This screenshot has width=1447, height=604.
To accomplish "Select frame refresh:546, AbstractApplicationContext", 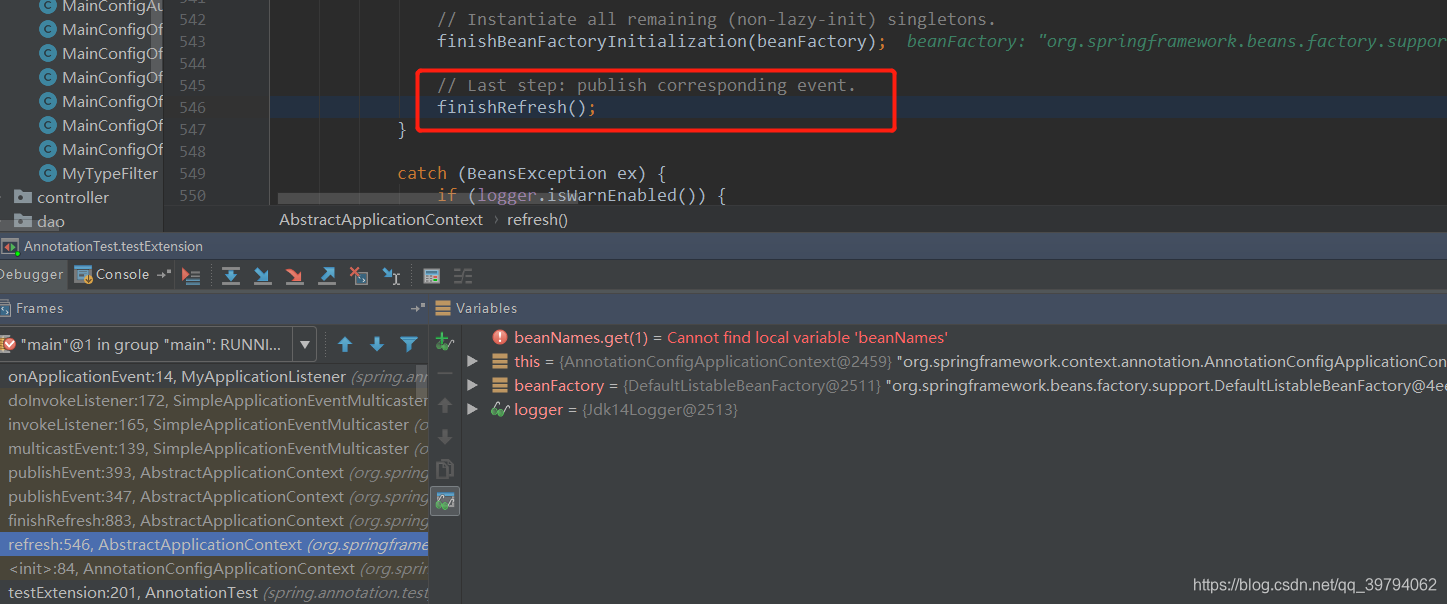I will point(214,545).
